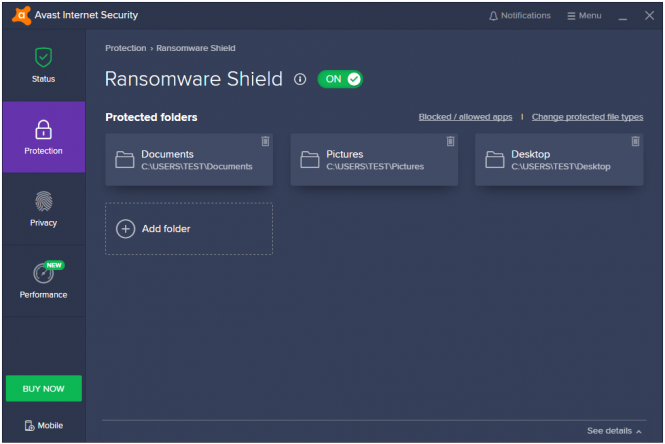Open Blocked / allowed apps link
Viewport: 665px width, 444px height.
(x=465, y=117)
